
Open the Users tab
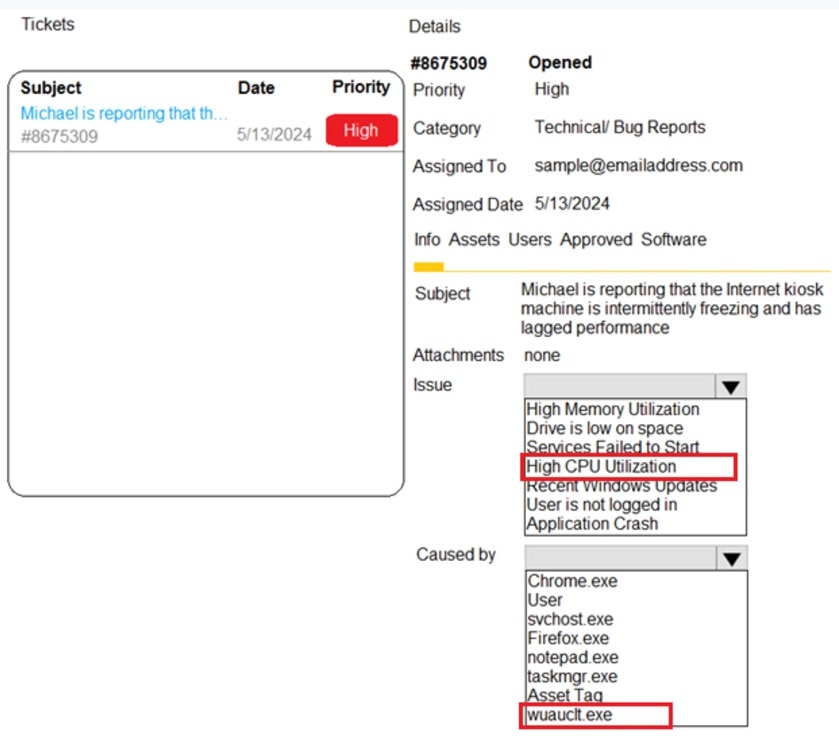click(x=529, y=240)
